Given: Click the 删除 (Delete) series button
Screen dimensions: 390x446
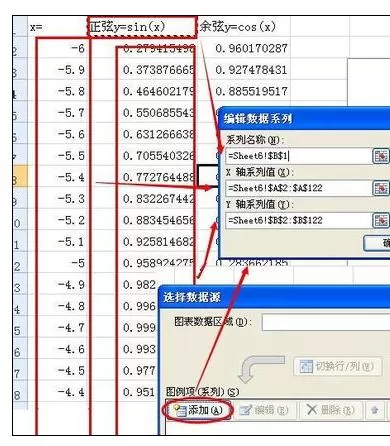Looking at the screenshot, I should (x=331, y=410).
